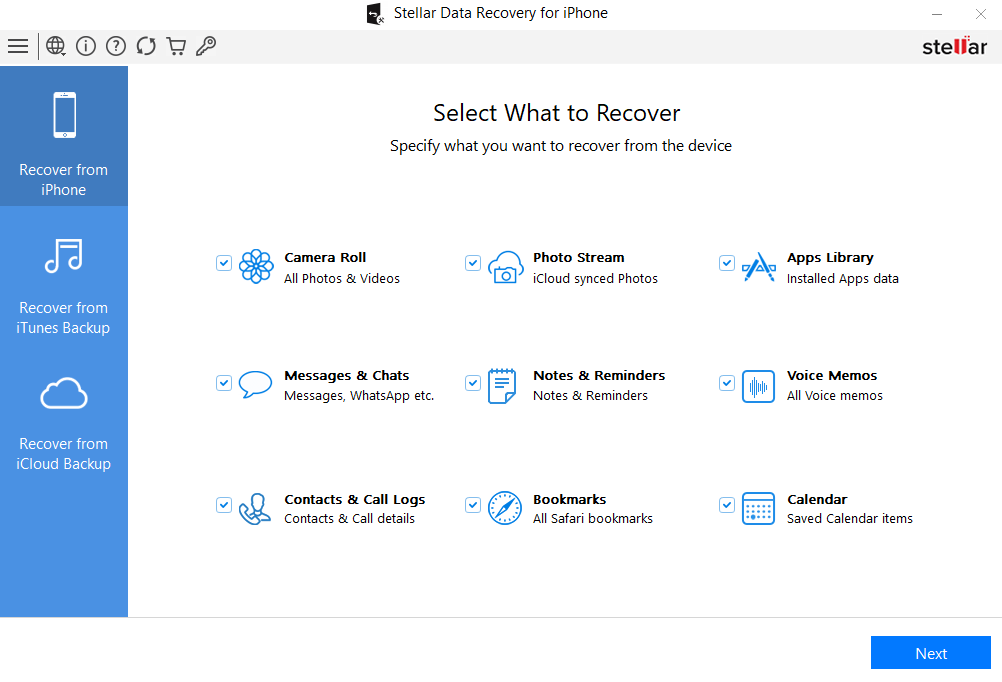Click the Bookmarks compass icon
Screen dimensions: 1002x682
(x=506, y=508)
